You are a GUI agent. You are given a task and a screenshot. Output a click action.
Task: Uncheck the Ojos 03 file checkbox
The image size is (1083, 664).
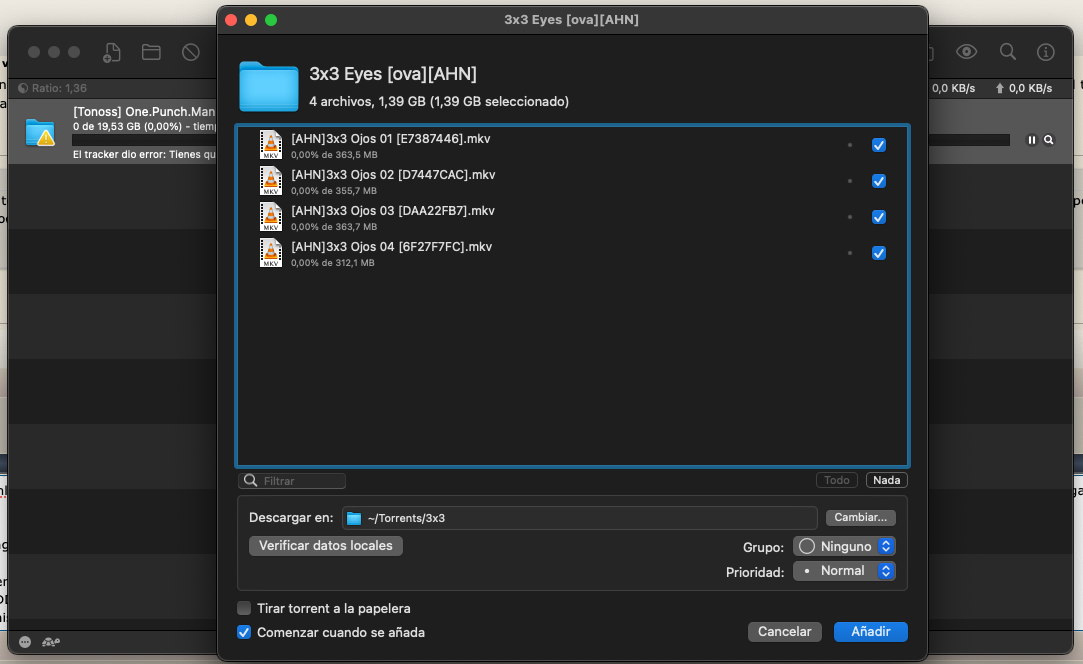point(879,217)
